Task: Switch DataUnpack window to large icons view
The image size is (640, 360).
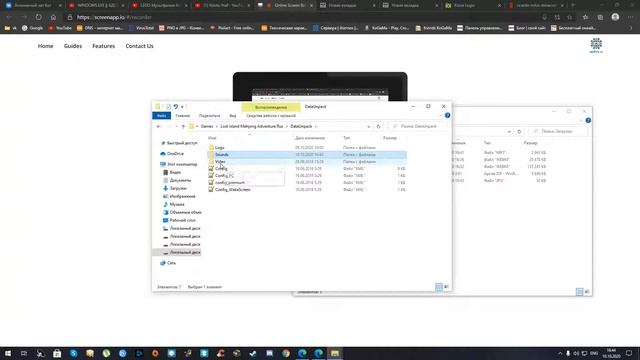Action: tap(446, 287)
